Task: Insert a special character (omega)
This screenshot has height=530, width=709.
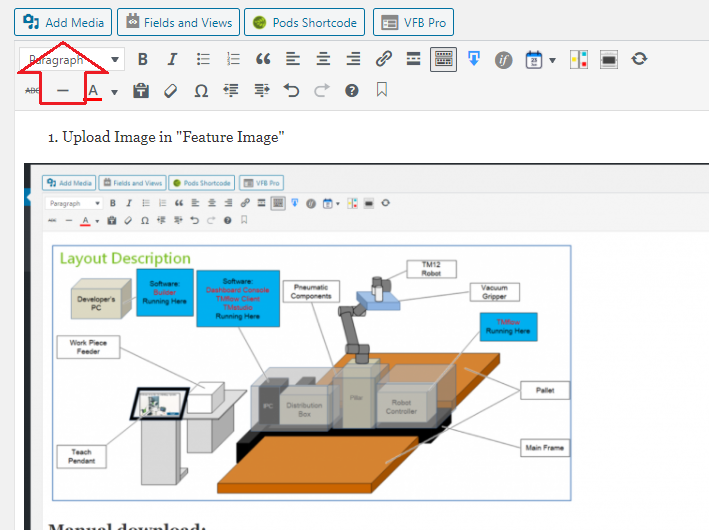Action: coord(201,91)
